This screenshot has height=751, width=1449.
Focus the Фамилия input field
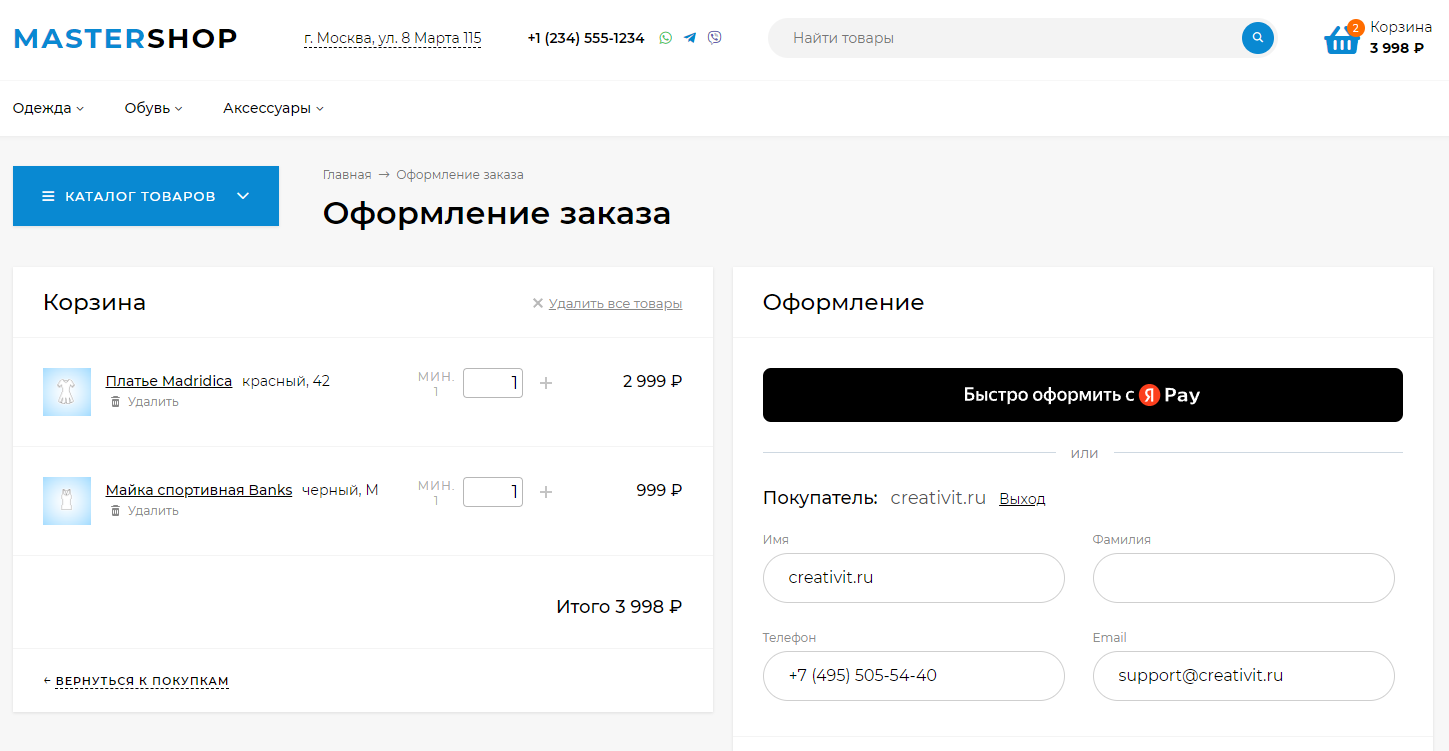pos(1243,578)
